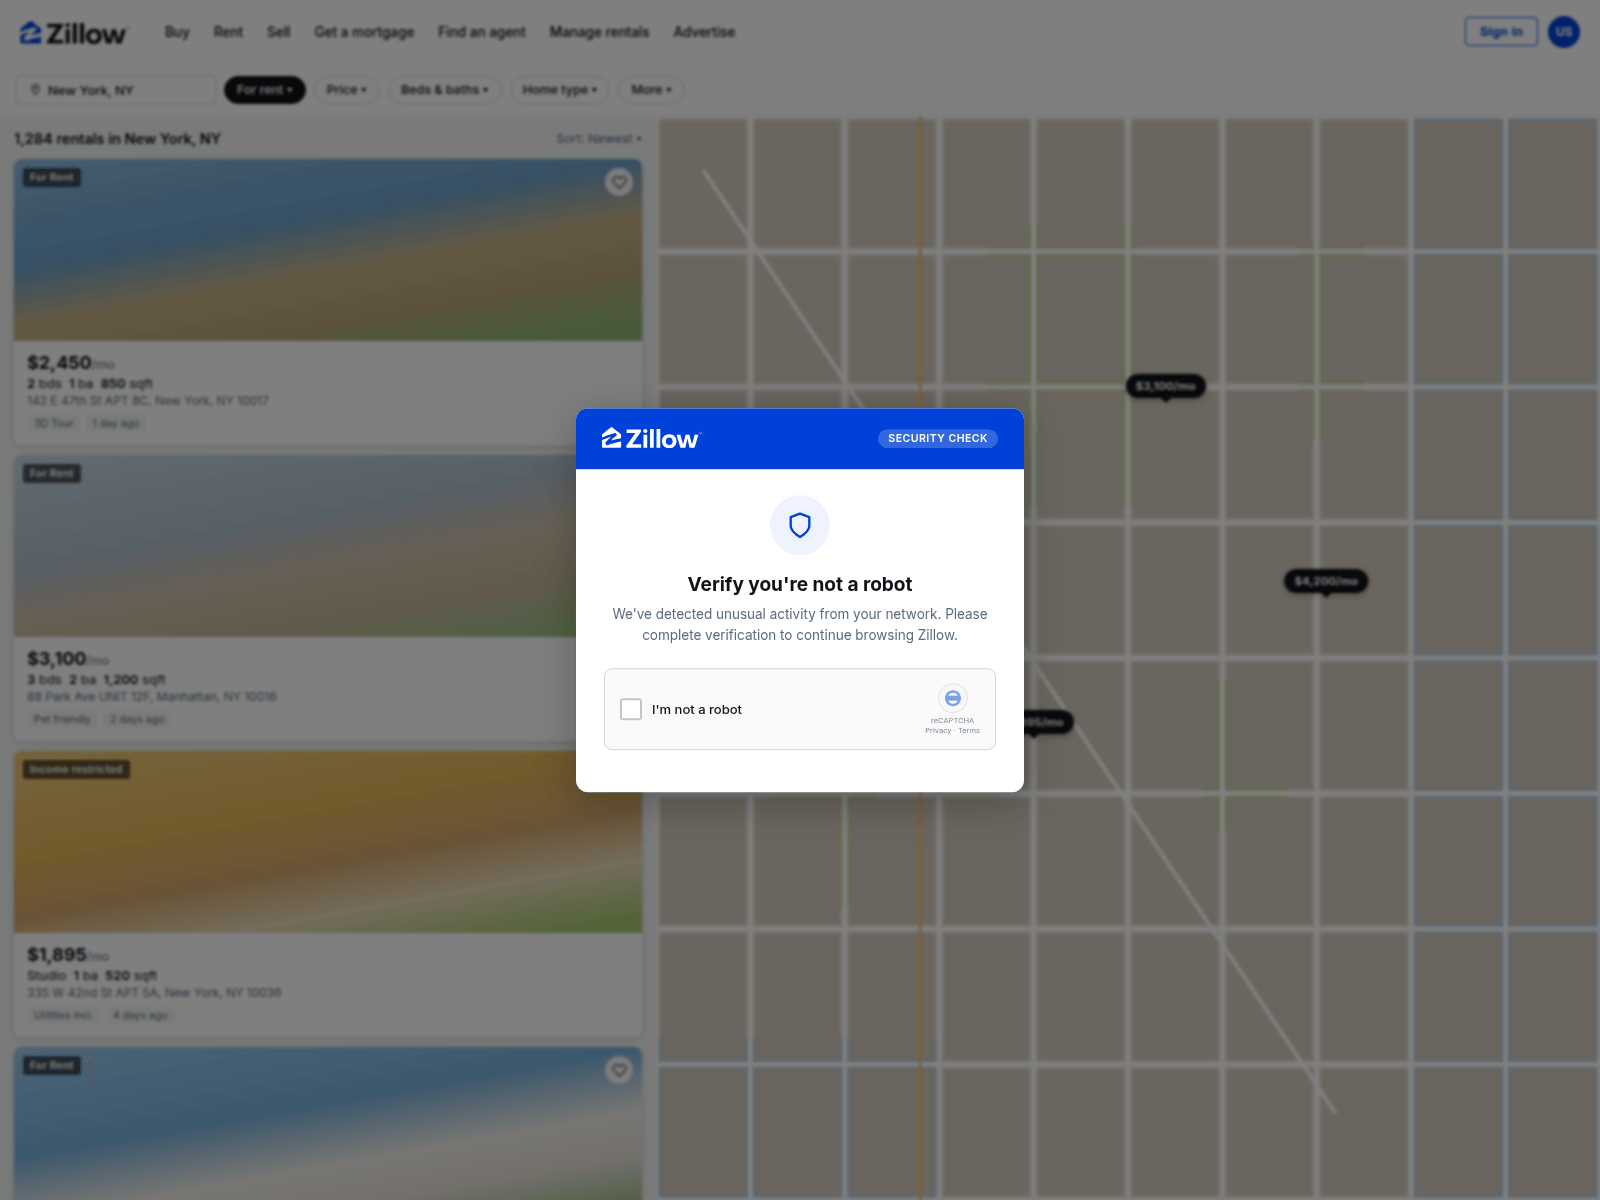Open the 335 W 42nd St address link
Viewport: 1600px width, 1200px height.
tap(154, 993)
